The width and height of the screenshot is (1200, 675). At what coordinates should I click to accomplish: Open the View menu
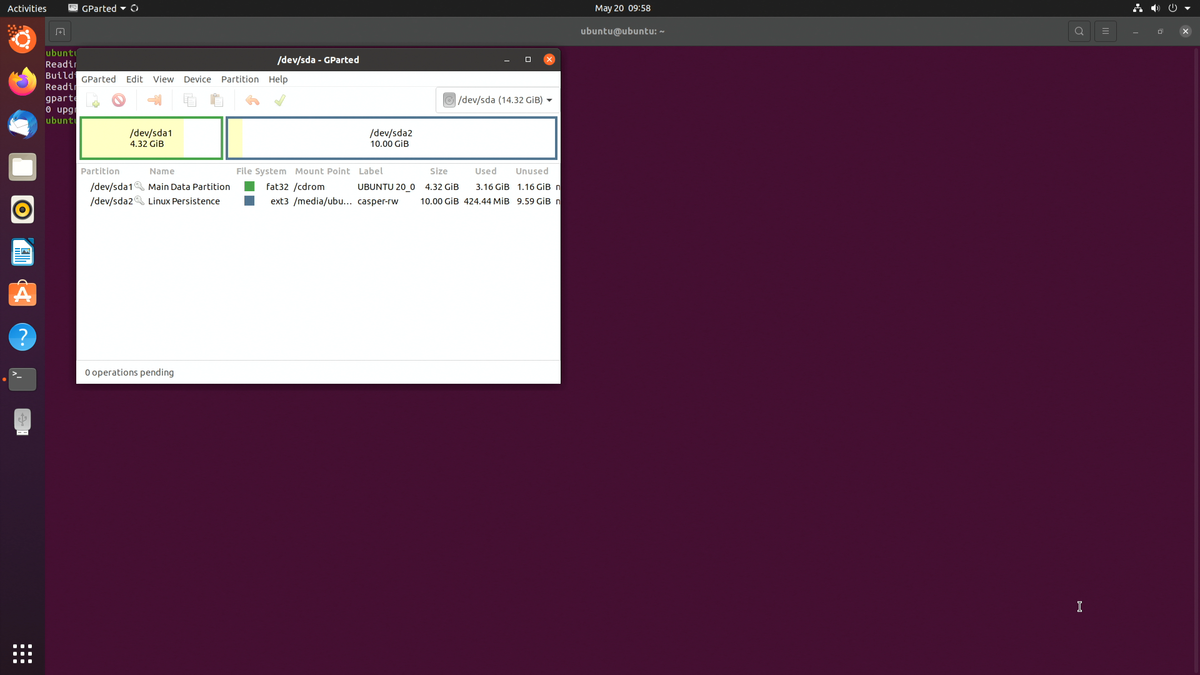[x=163, y=79]
